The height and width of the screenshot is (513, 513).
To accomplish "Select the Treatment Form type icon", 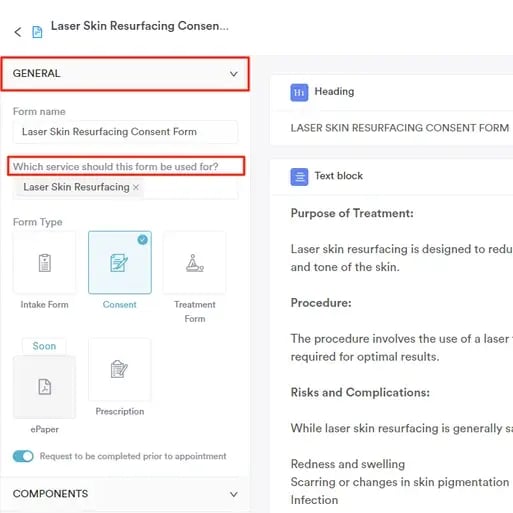I will 195,263.
